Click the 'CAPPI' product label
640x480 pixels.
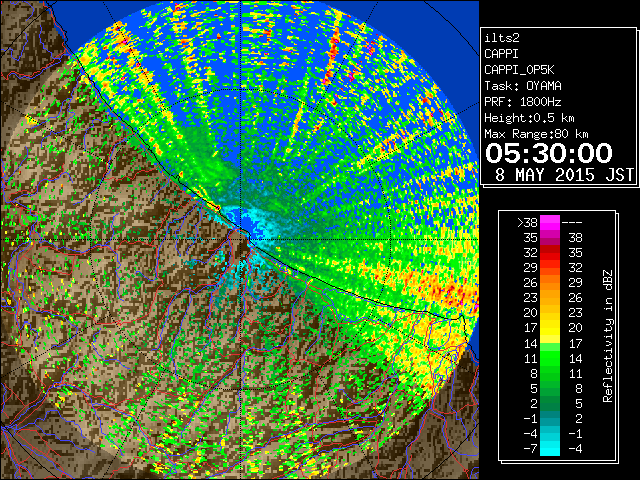click(x=501, y=54)
